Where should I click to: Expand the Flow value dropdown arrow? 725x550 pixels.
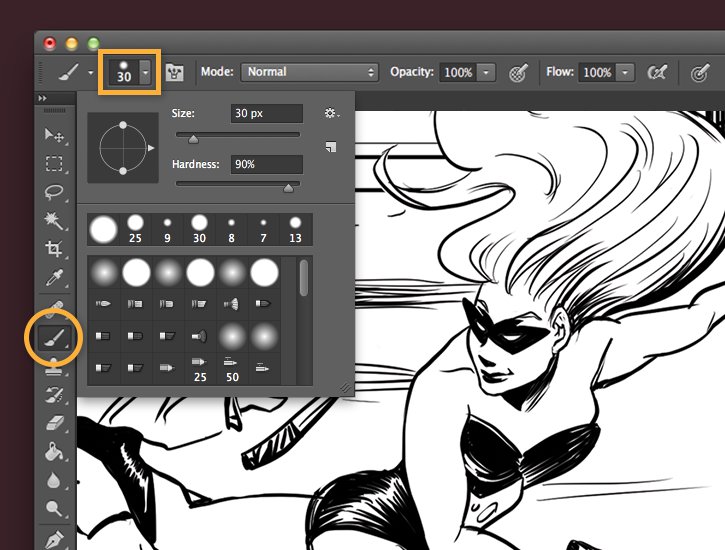tap(625, 73)
